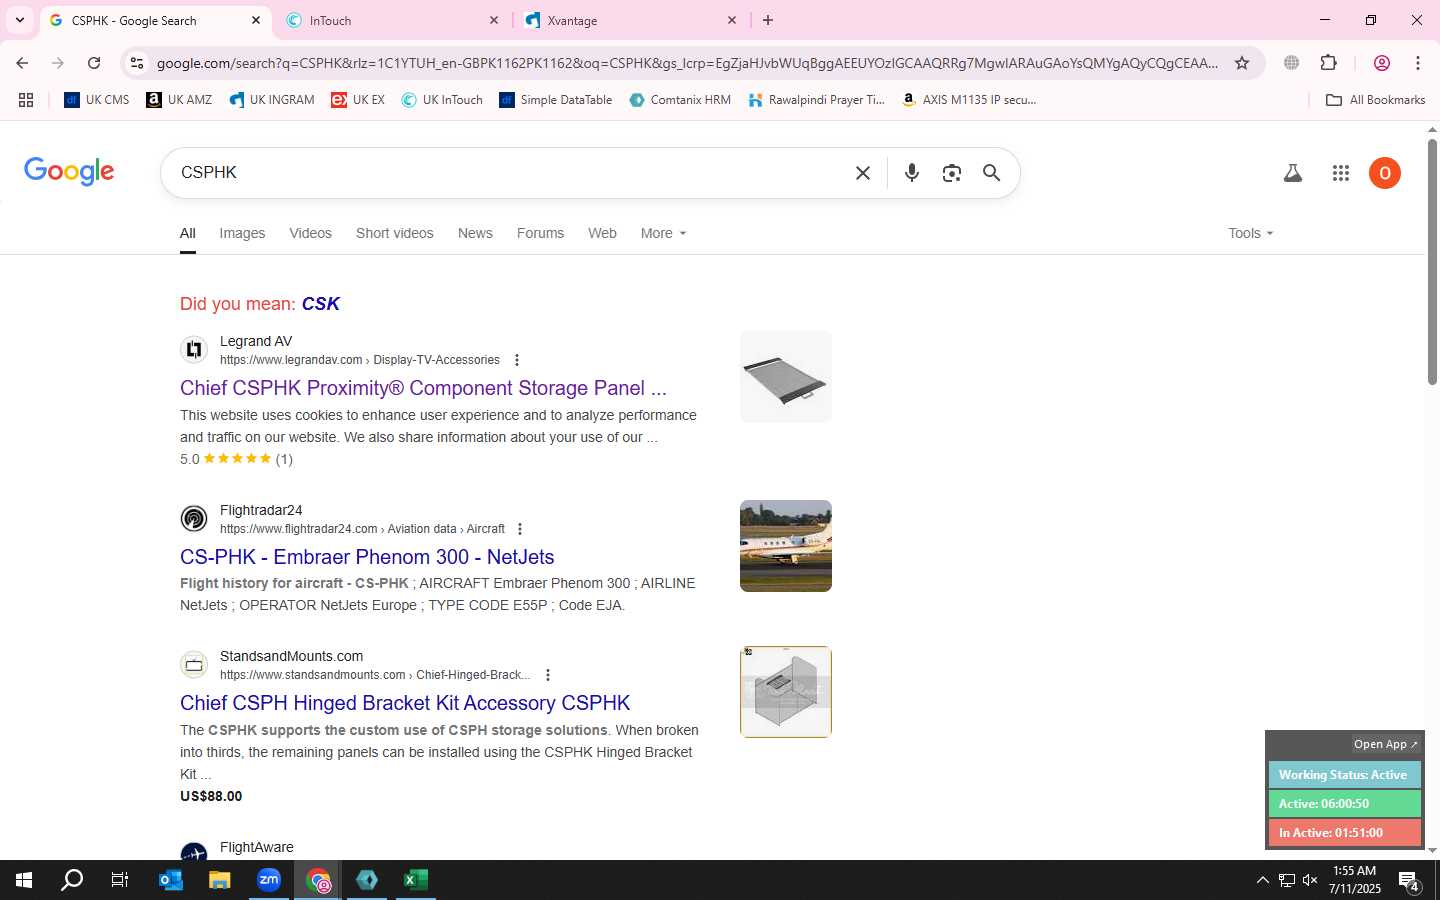1440x900 pixels.
Task: Switch to the InTouch browser tab
Action: tap(392, 20)
